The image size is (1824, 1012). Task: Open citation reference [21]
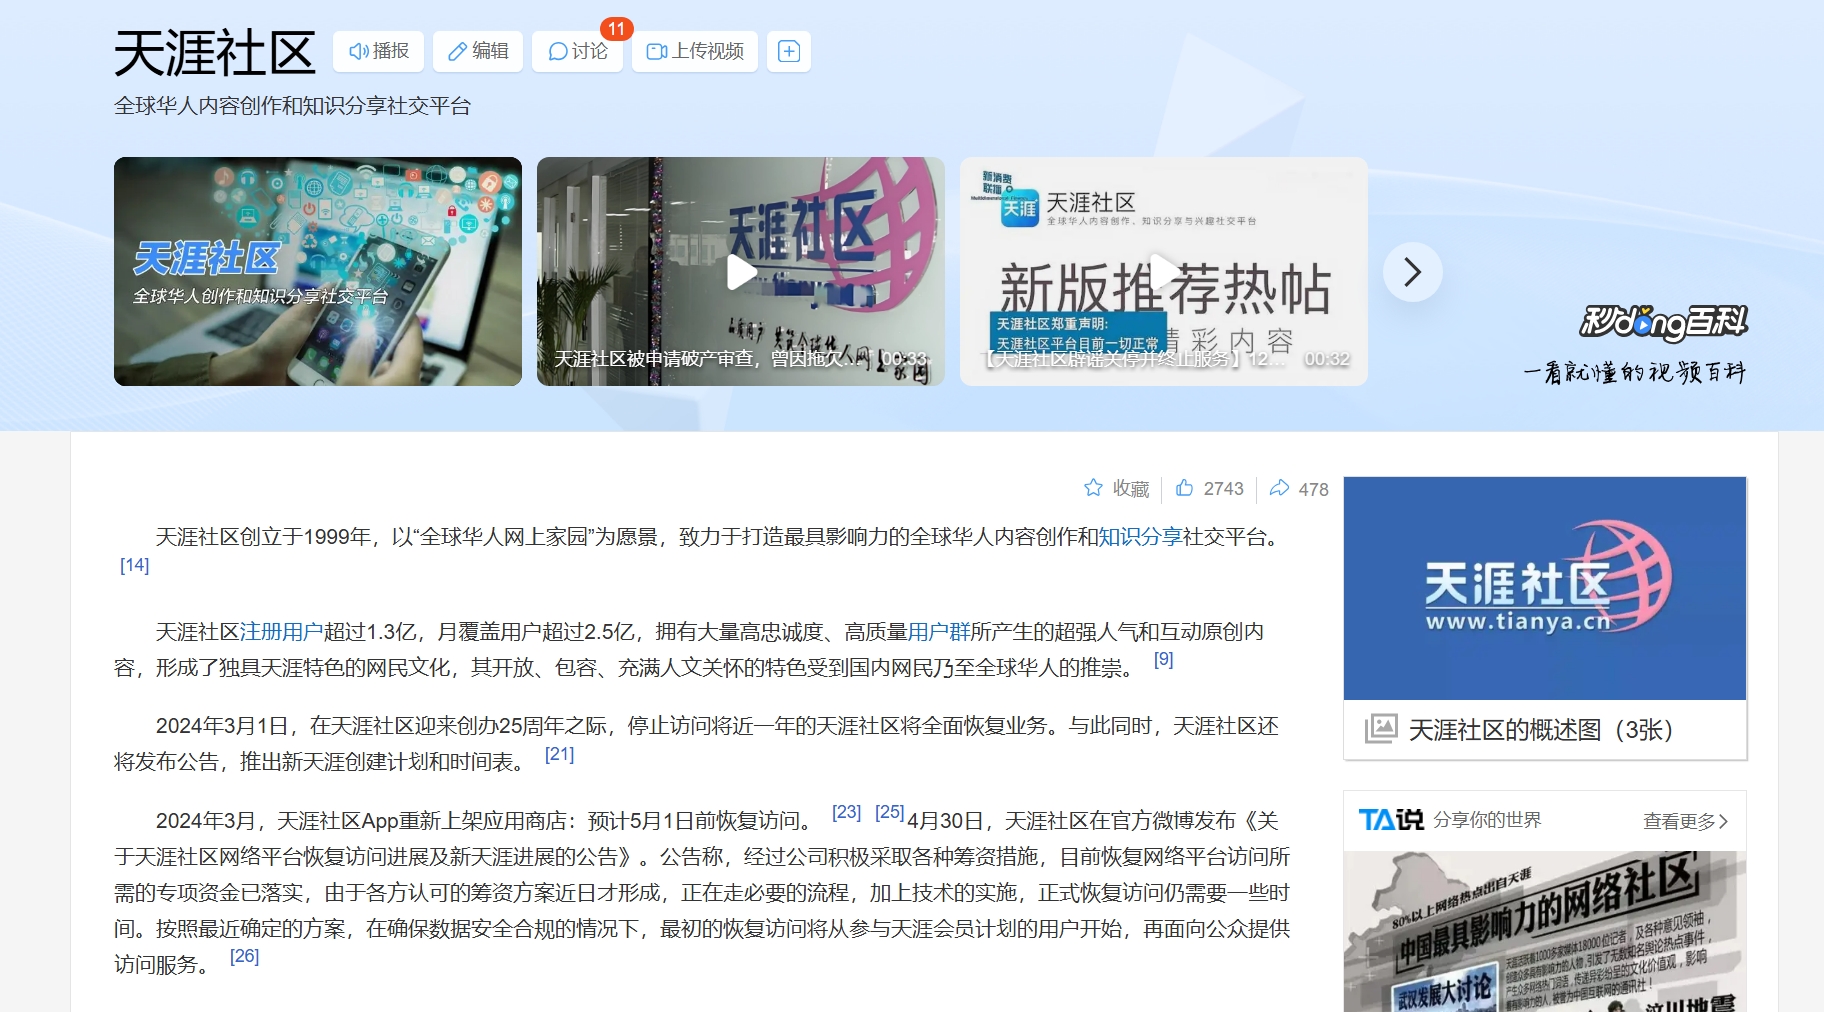559,754
